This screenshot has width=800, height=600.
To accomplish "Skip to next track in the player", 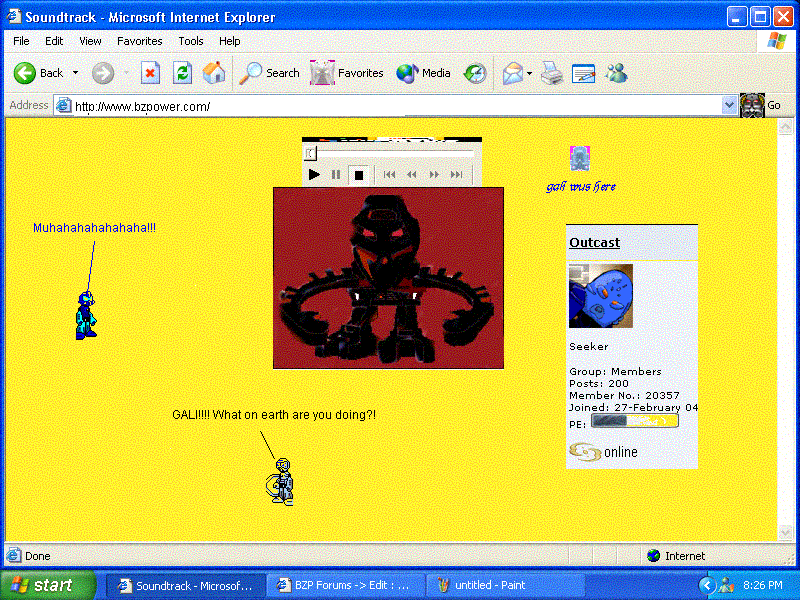I will [x=457, y=175].
